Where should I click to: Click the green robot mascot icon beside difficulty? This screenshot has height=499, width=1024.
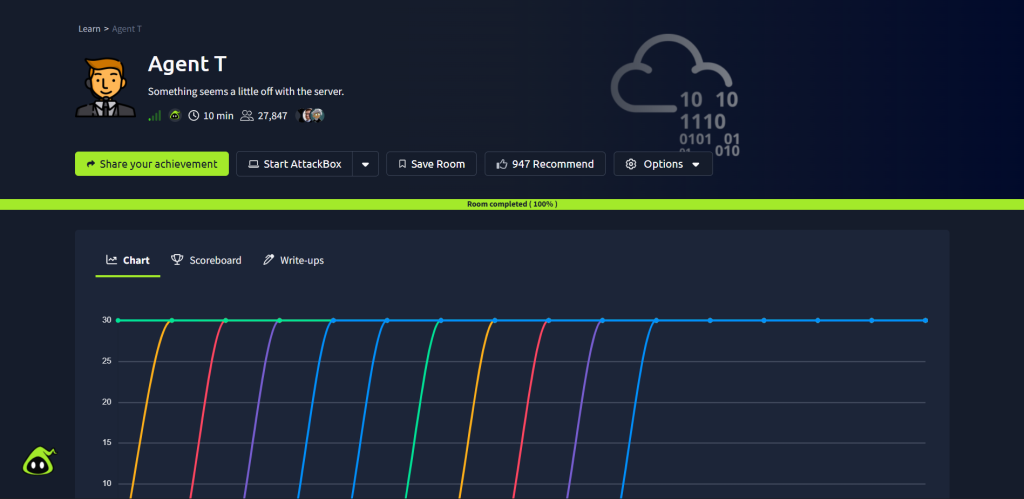click(175, 116)
